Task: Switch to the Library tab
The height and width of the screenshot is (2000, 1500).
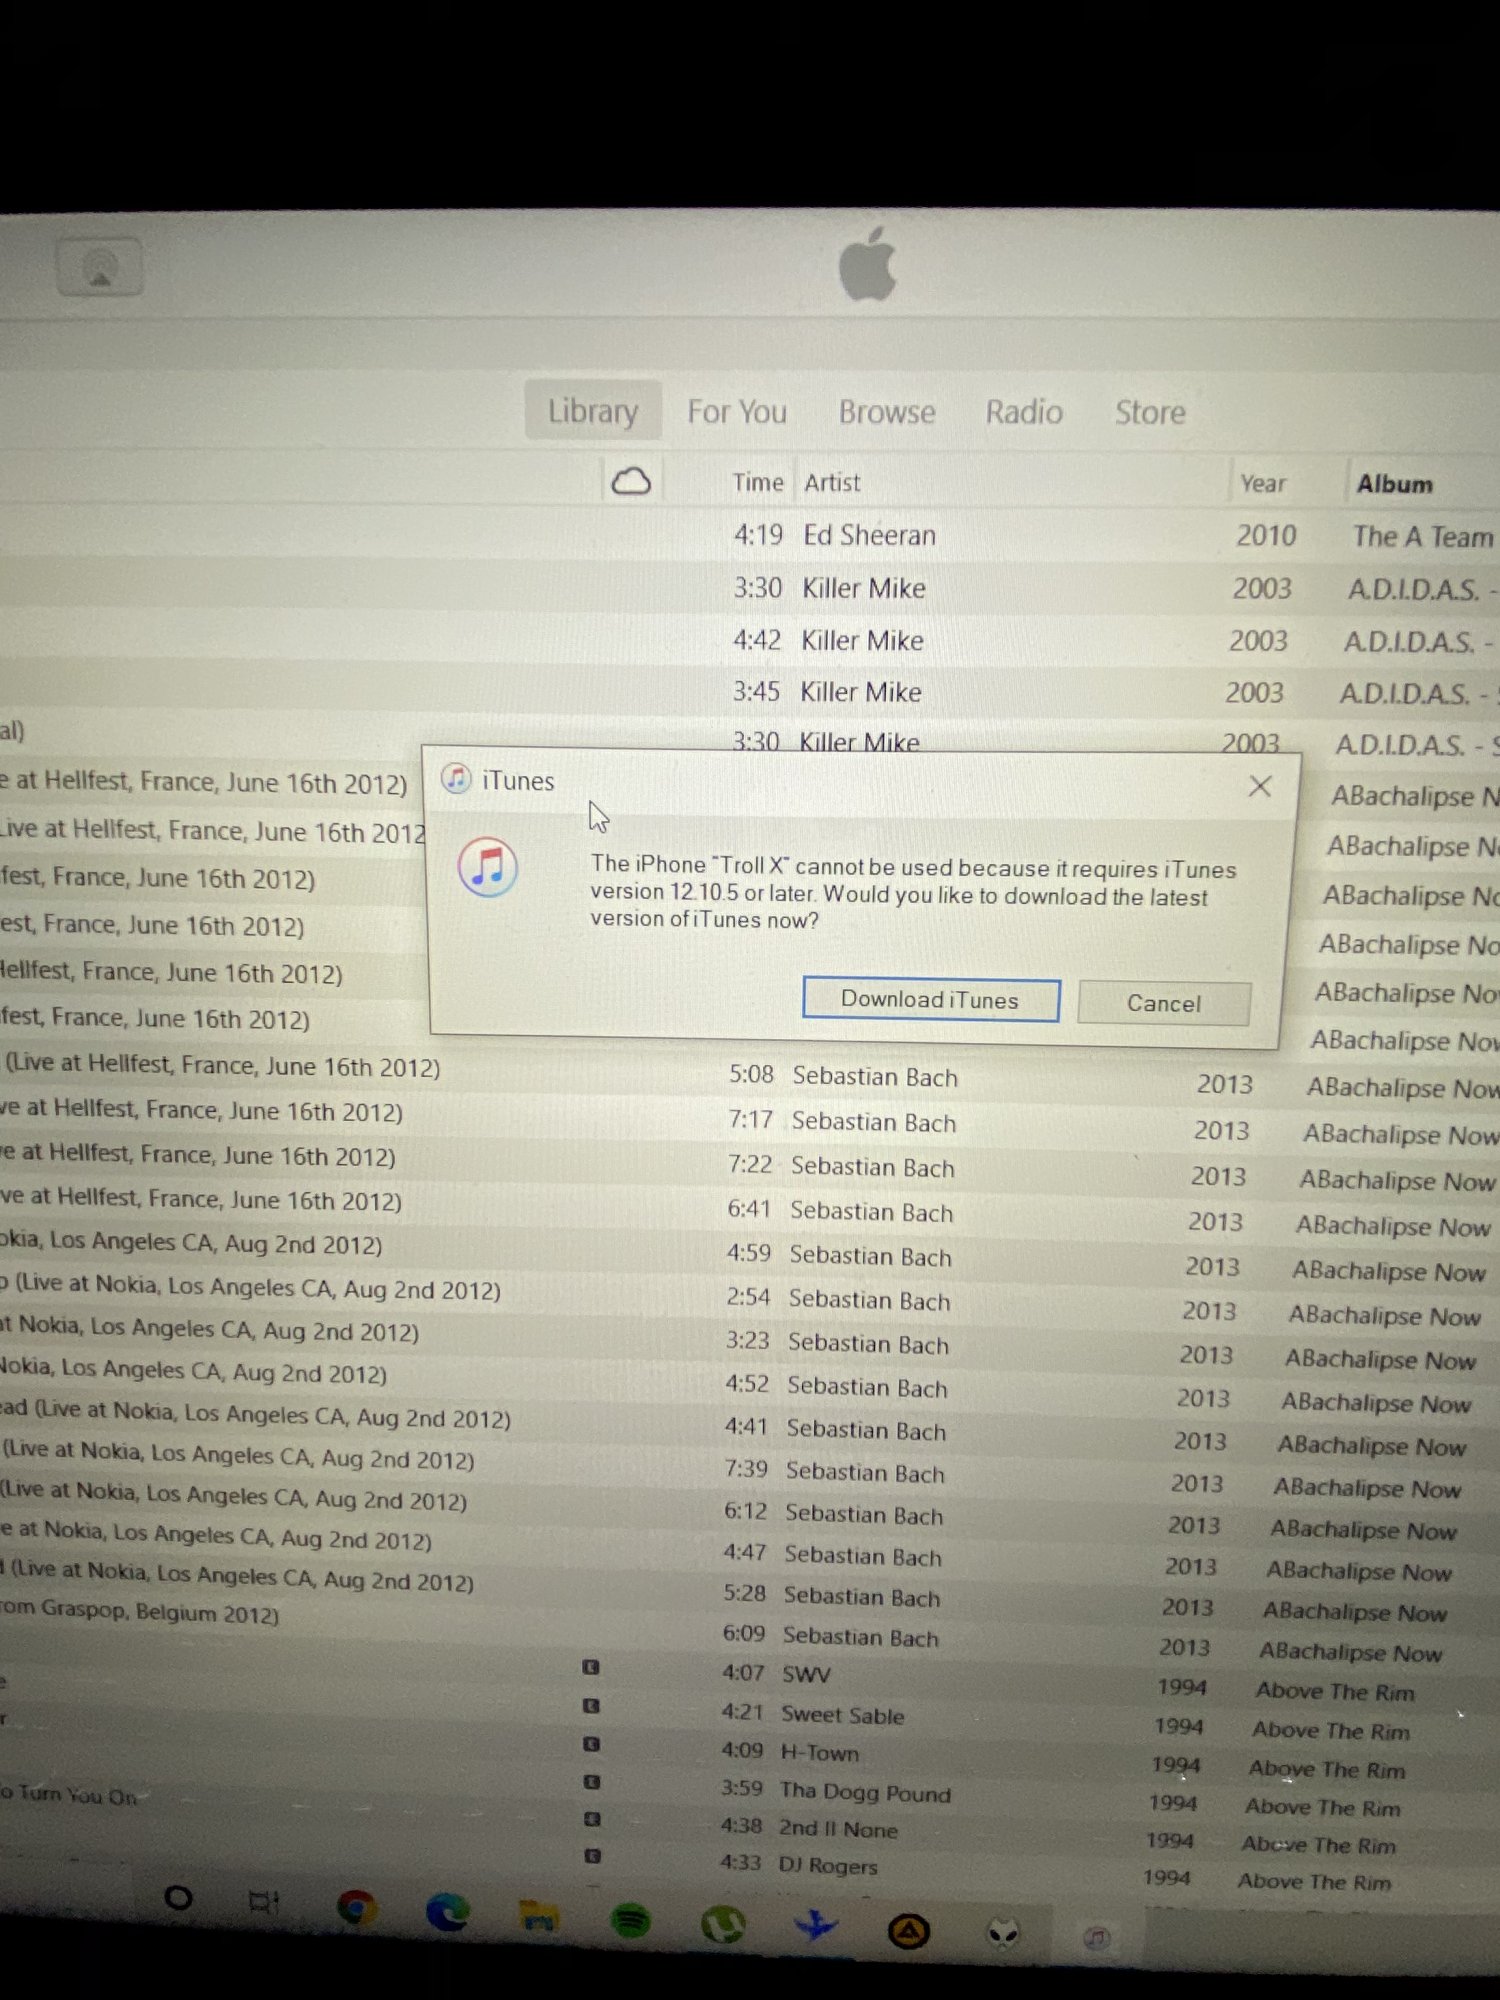Action: pyautogui.click(x=593, y=411)
